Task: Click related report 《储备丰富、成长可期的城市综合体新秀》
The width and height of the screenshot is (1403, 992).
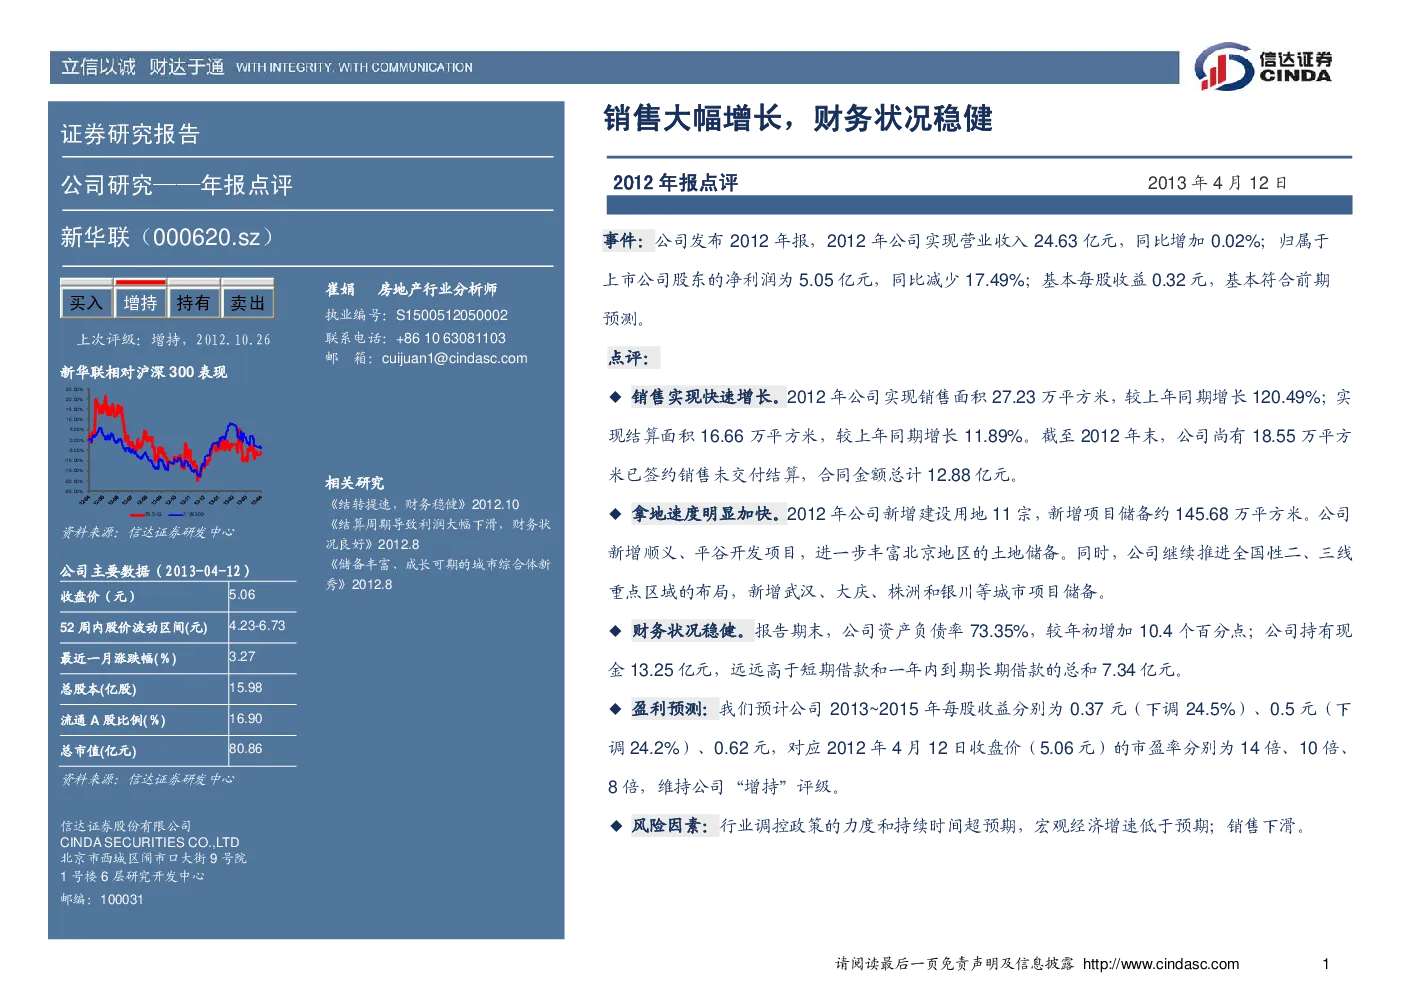Action: (438, 574)
